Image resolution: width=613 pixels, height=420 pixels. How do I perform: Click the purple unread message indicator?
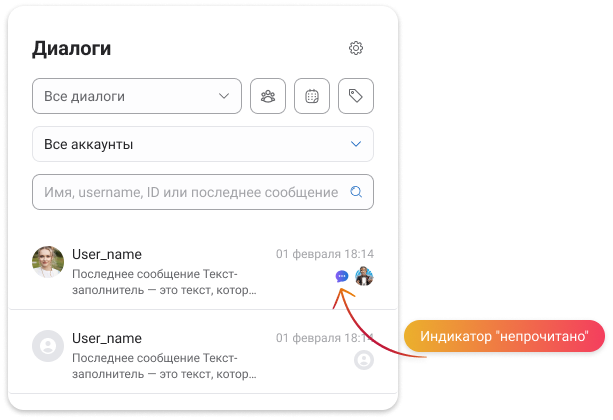click(x=342, y=276)
